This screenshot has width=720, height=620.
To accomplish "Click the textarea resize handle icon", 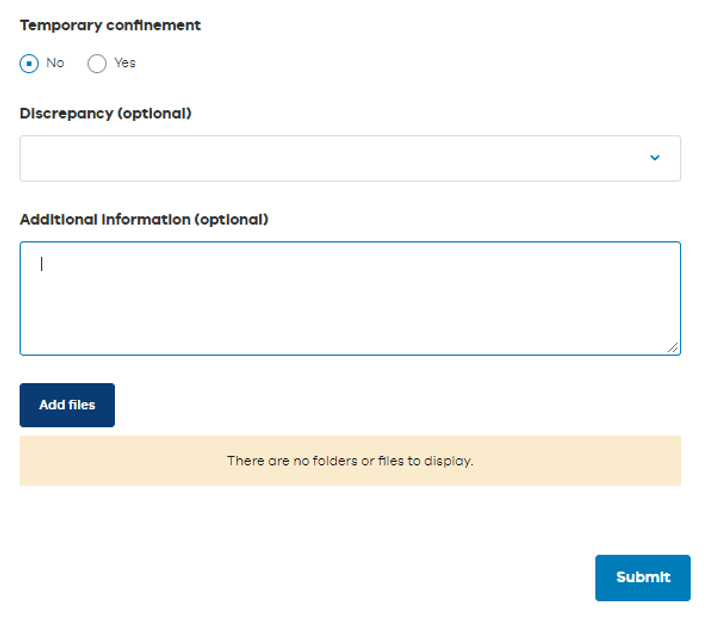I will (673, 347).
